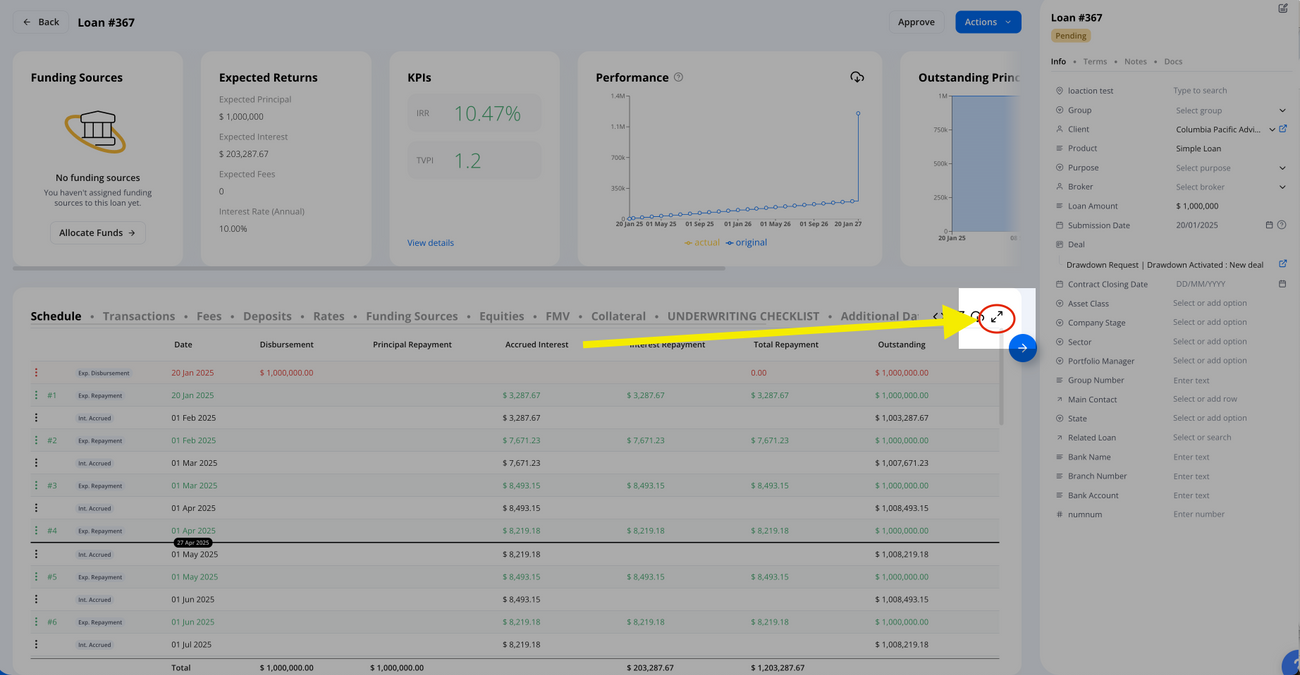Click the Equities tab
This screenshot has height=675, width=1300.
[501, 316]
